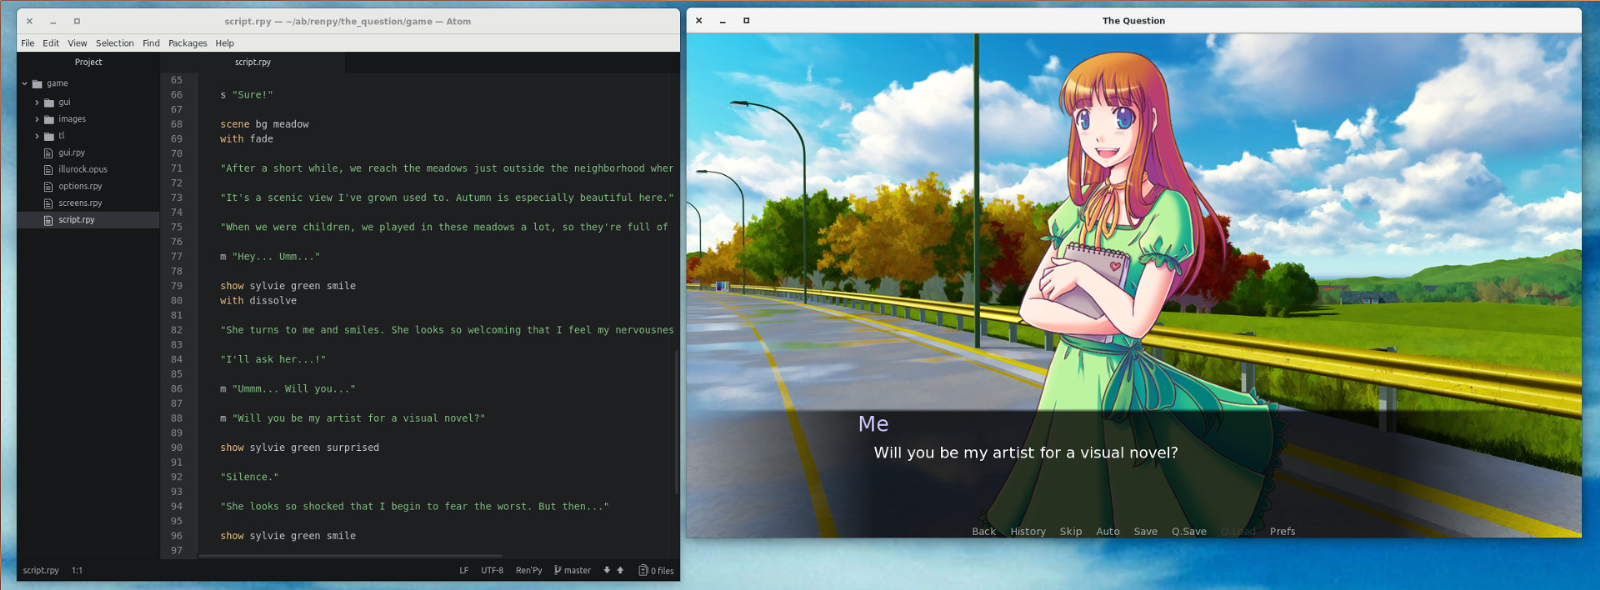Click the git push up-arrow icon
The height and width of the screenshot is (590, 1600).
pos(620,570)
